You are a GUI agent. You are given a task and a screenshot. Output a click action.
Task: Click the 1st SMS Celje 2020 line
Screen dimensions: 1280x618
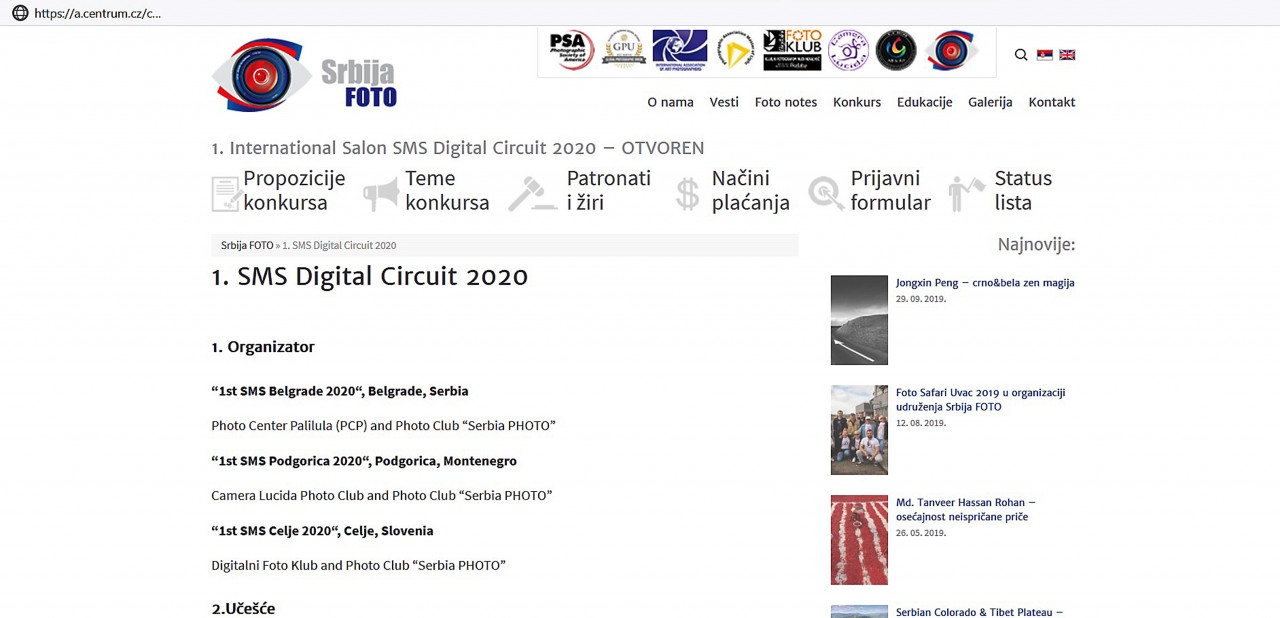pyautogui.click(x=322, y=531)
